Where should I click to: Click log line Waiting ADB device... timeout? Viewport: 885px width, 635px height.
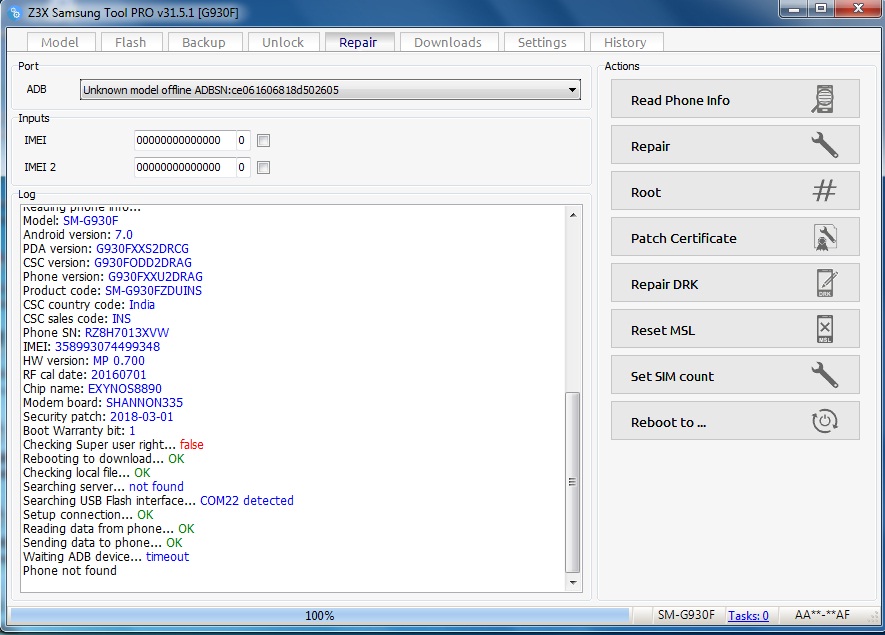pyautogui.click(x=106, y=557)
